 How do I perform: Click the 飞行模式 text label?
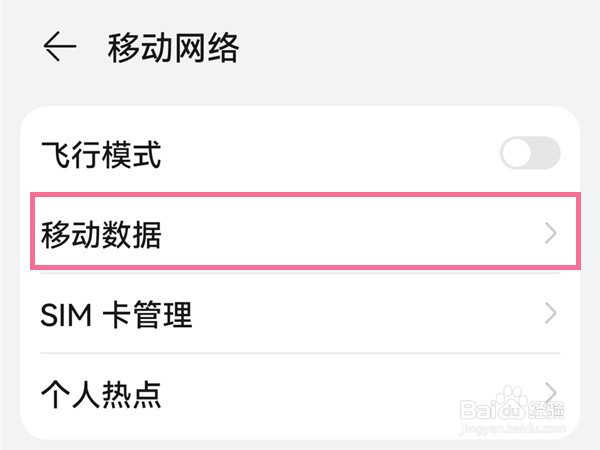(x=101, y=155)
